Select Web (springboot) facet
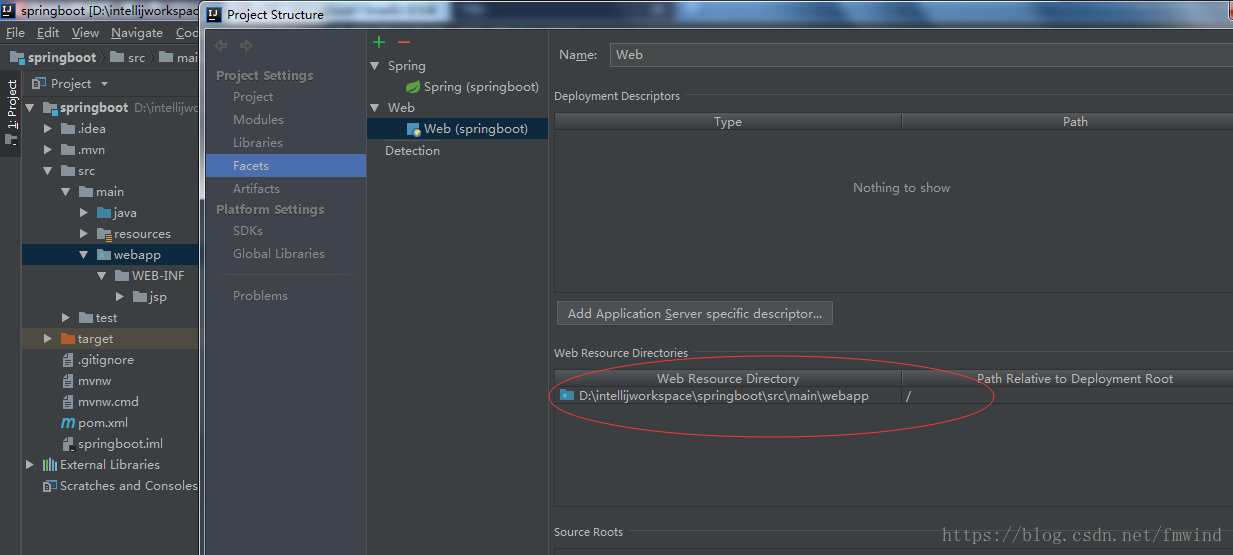Viewport: 1233px width, 555px height. (x=457, y=129)
